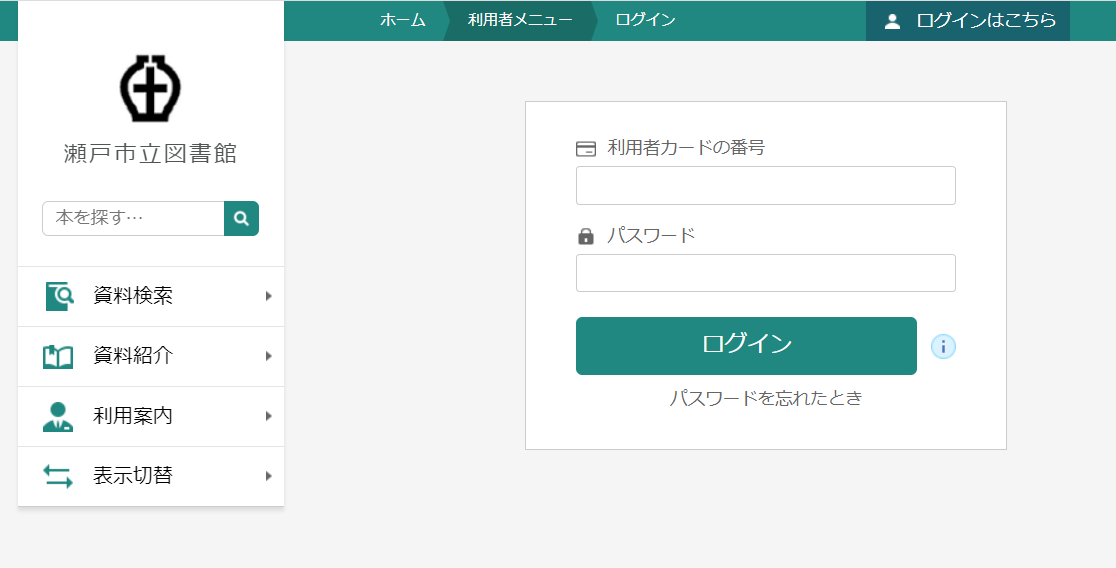Click the 利用案内 person icon
1116x568 pixels.
(58, 416)
